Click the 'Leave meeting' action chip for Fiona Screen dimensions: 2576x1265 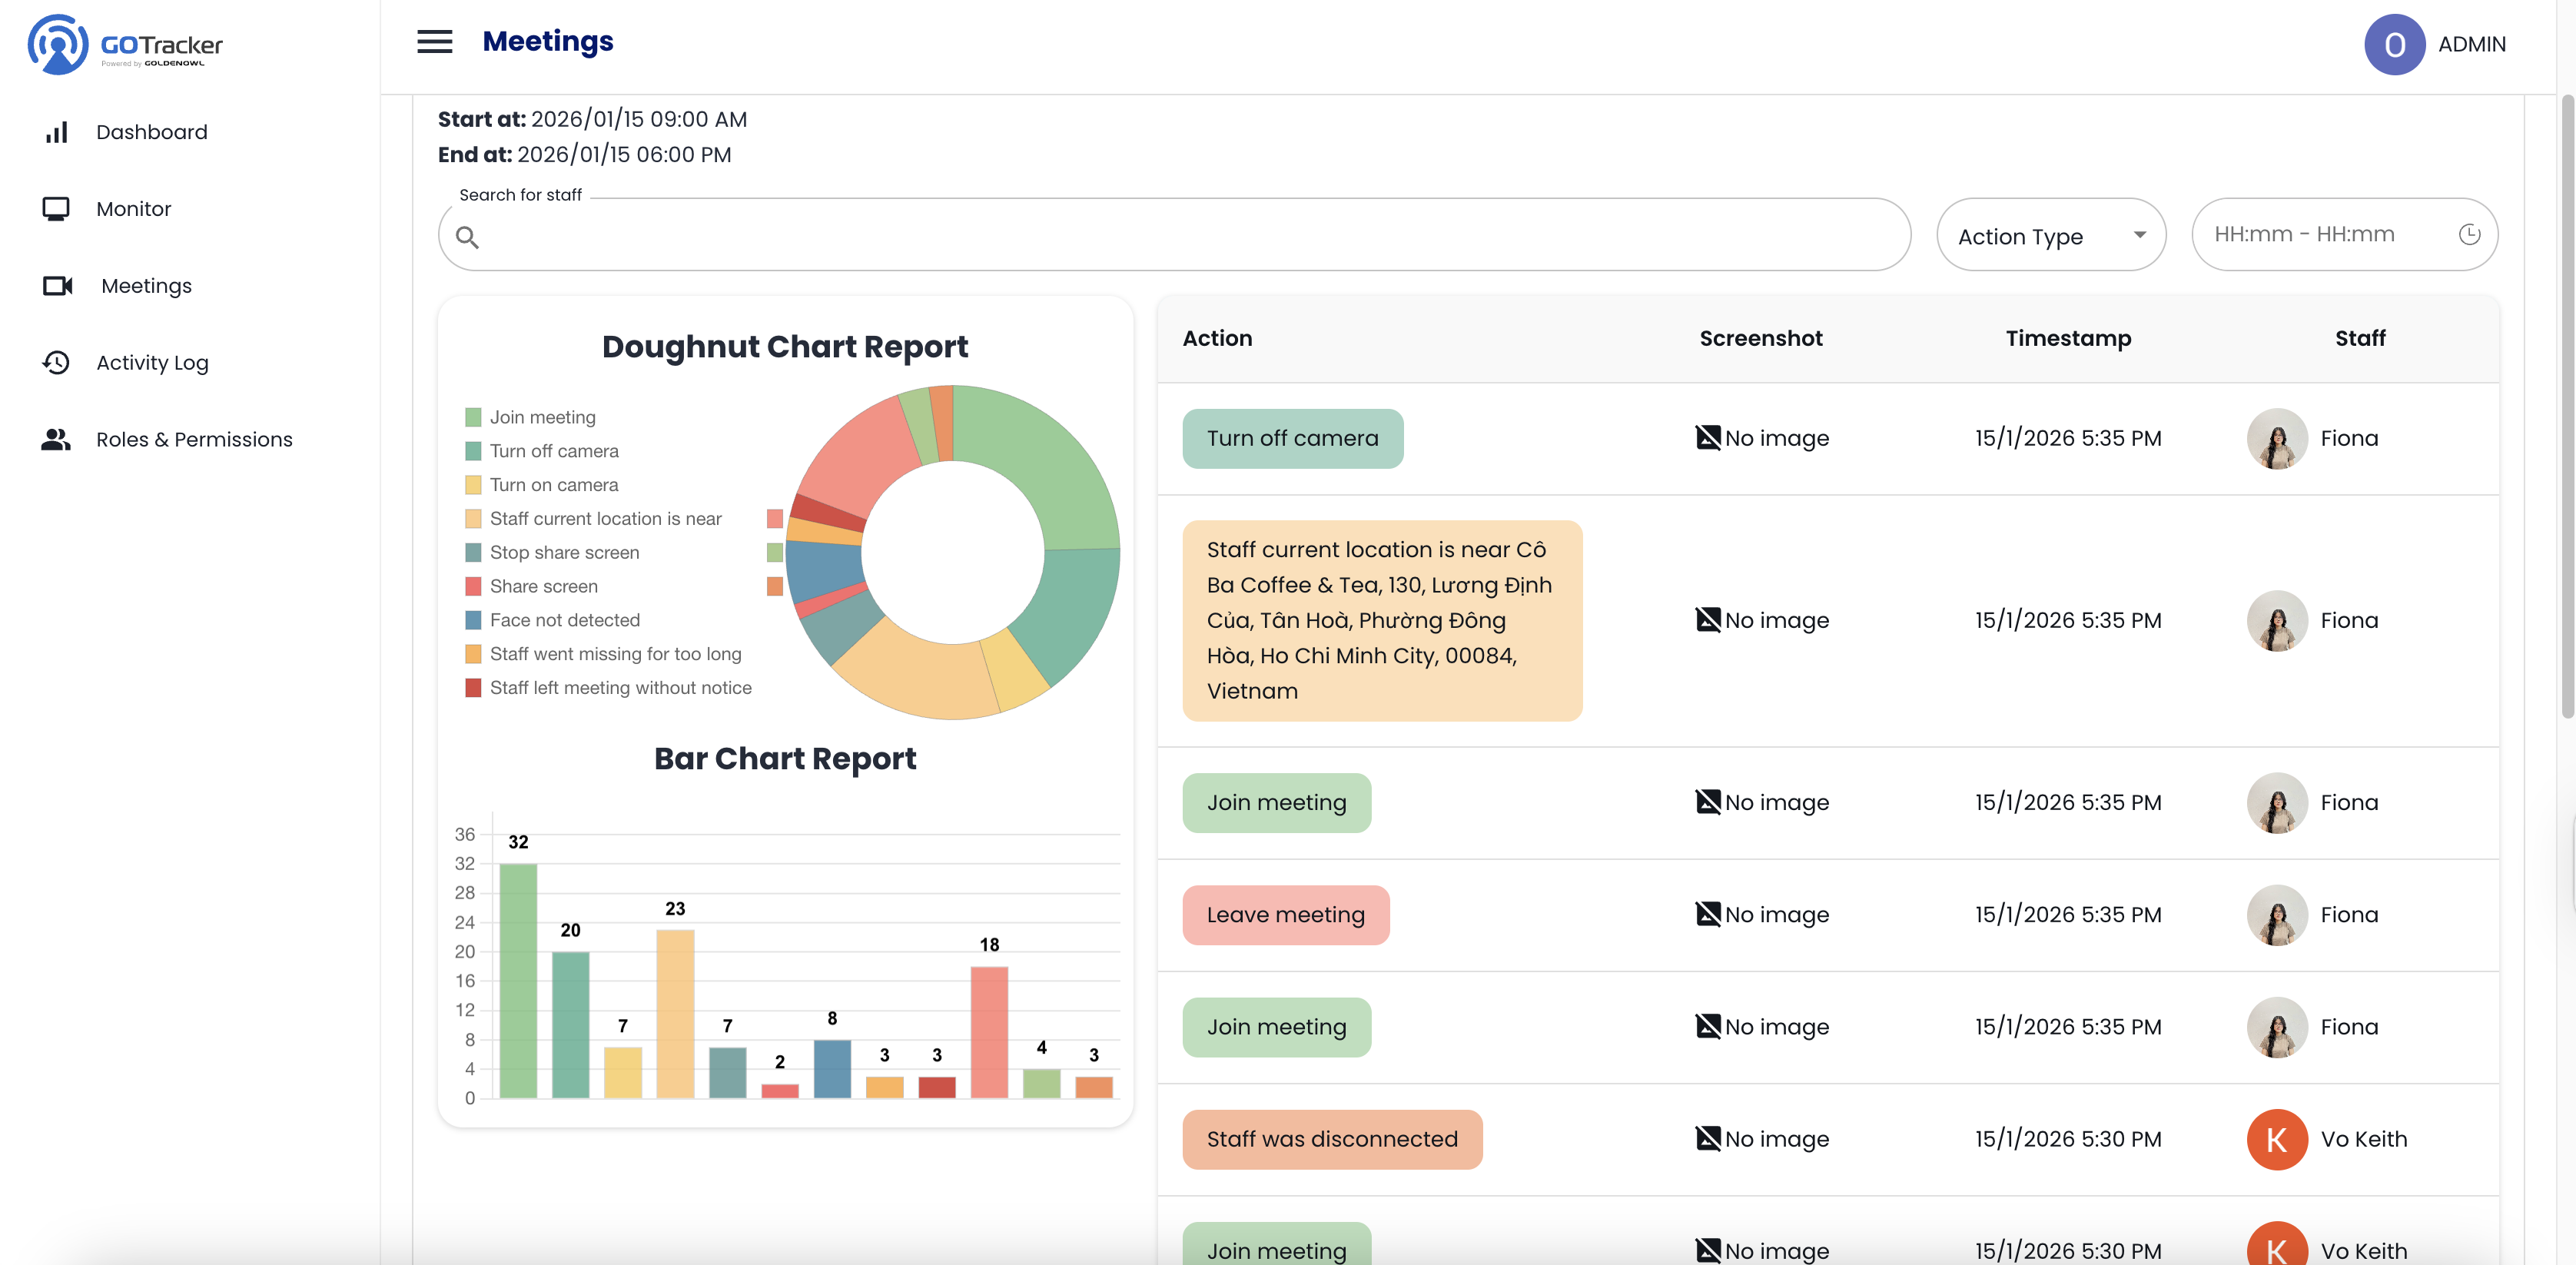pyautogui.click(x=1285, y=914)
